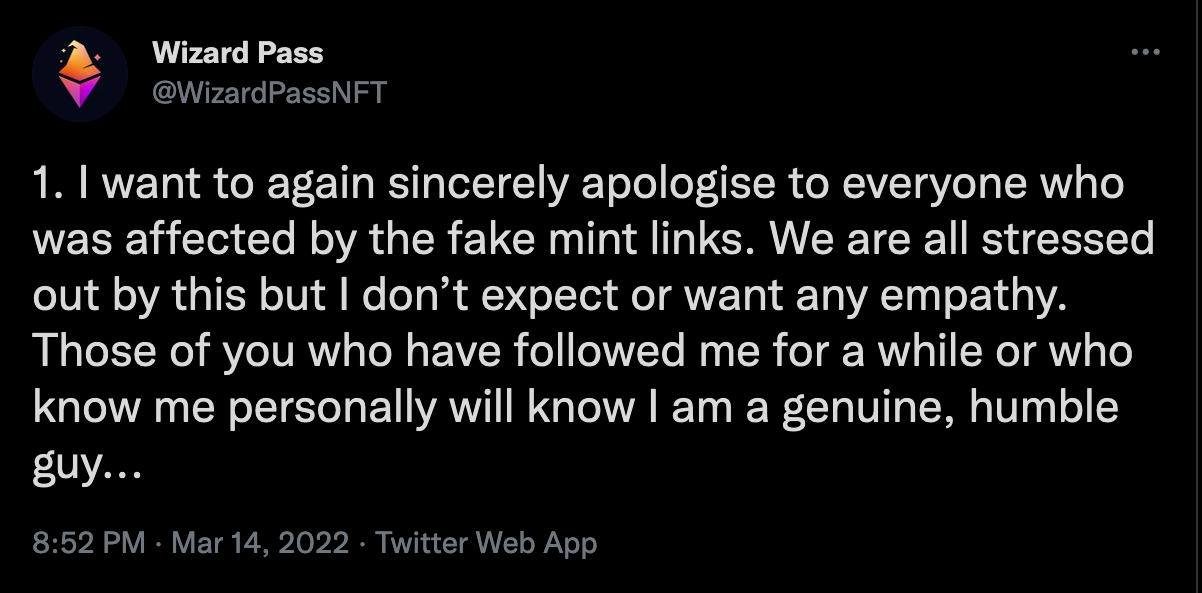Click the tweet's first line starting "1. I want"

[x=578, y=187]
